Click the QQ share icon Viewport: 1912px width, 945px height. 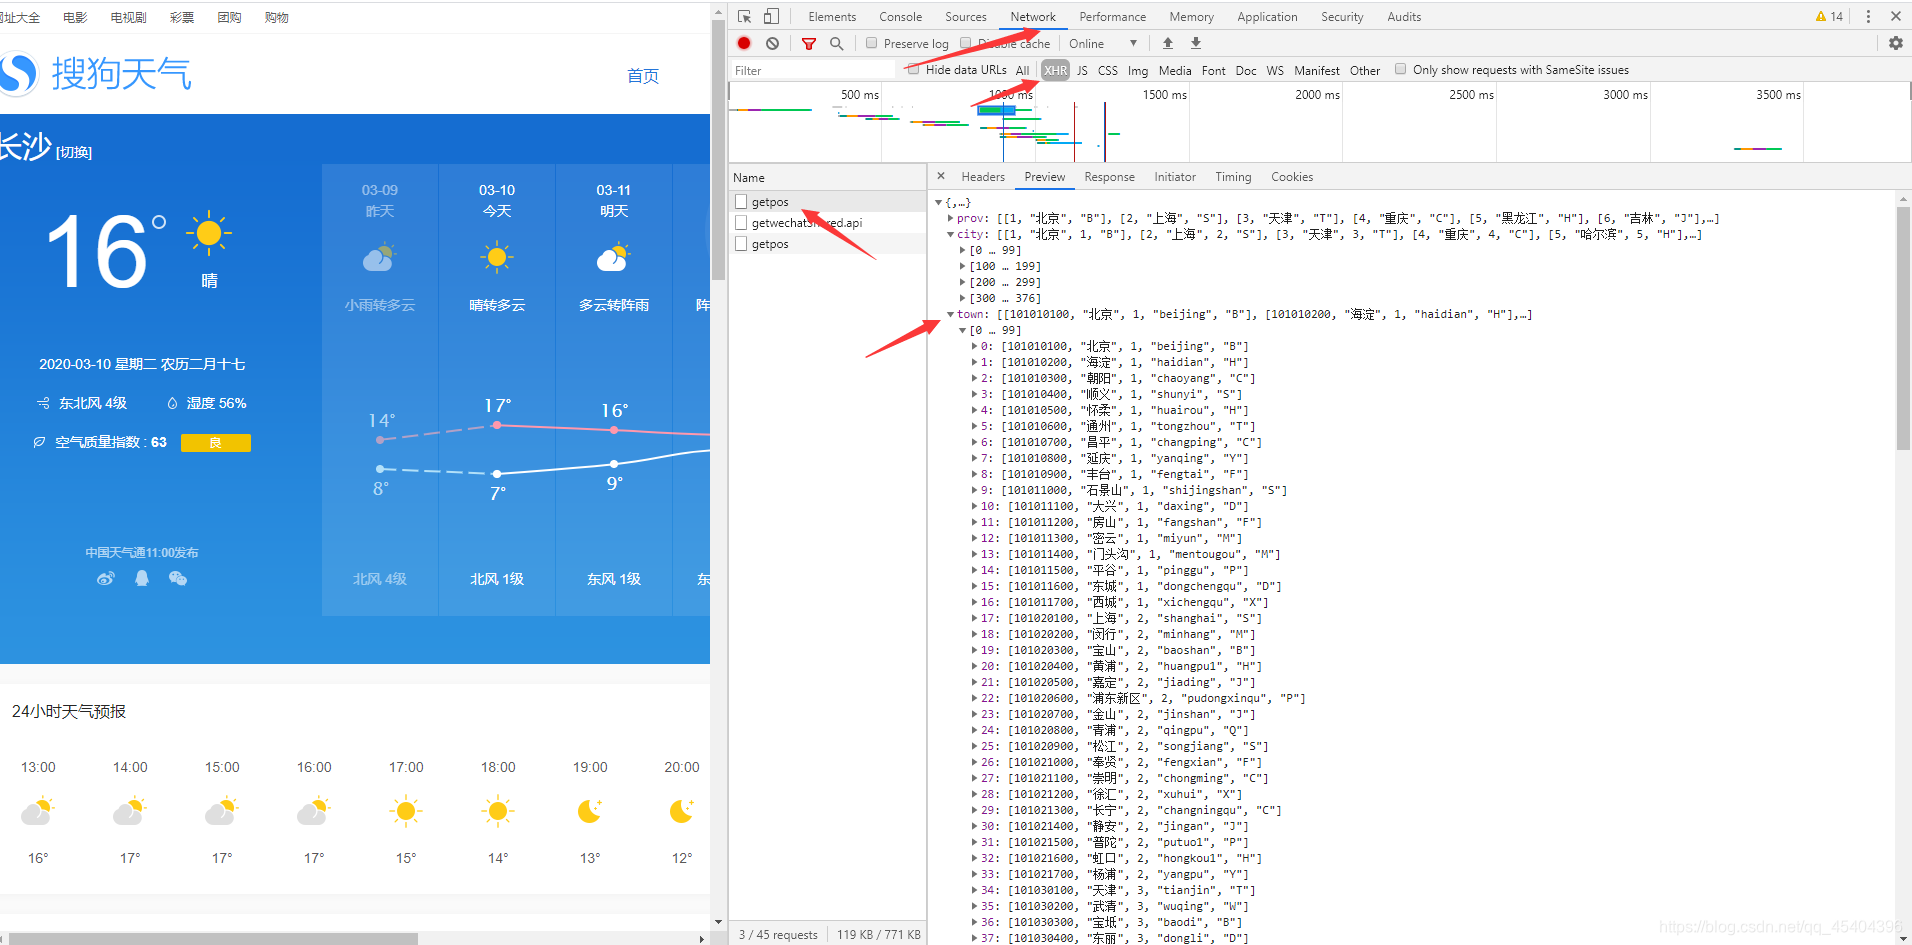click(142, 578)
